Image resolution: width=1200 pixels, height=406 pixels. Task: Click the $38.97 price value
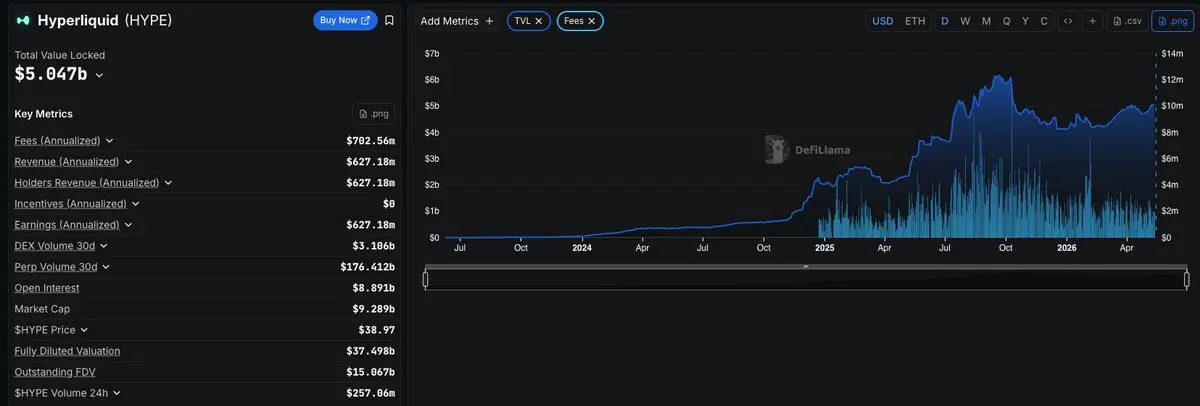(x=376, y=330)
